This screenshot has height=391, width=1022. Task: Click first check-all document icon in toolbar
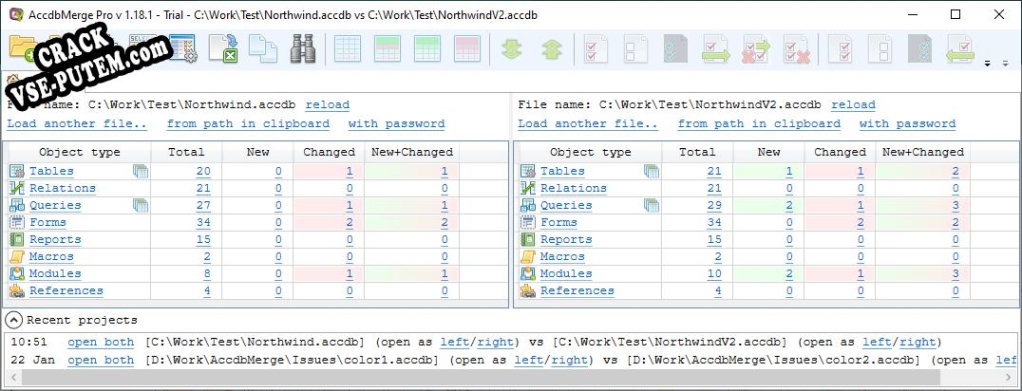[596, 49]
